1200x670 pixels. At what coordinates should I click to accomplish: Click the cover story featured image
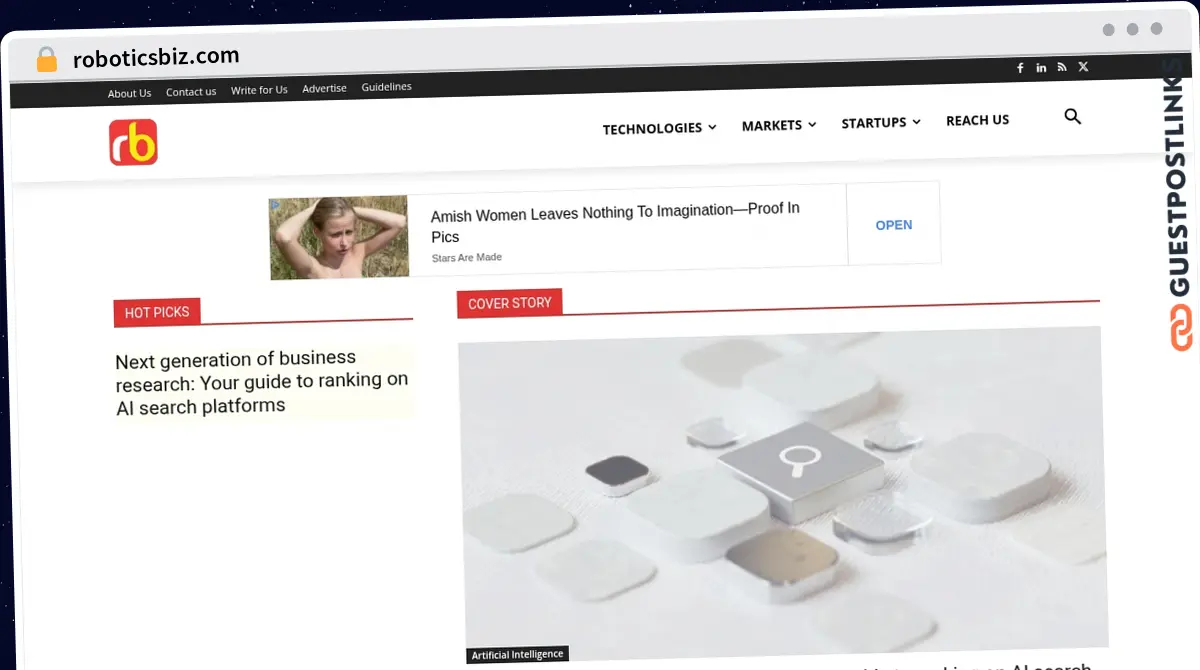(783, 487)
